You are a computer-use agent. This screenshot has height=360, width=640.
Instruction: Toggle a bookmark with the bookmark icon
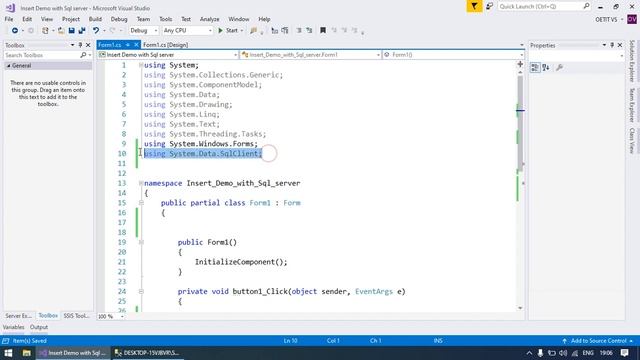point(323,31)
